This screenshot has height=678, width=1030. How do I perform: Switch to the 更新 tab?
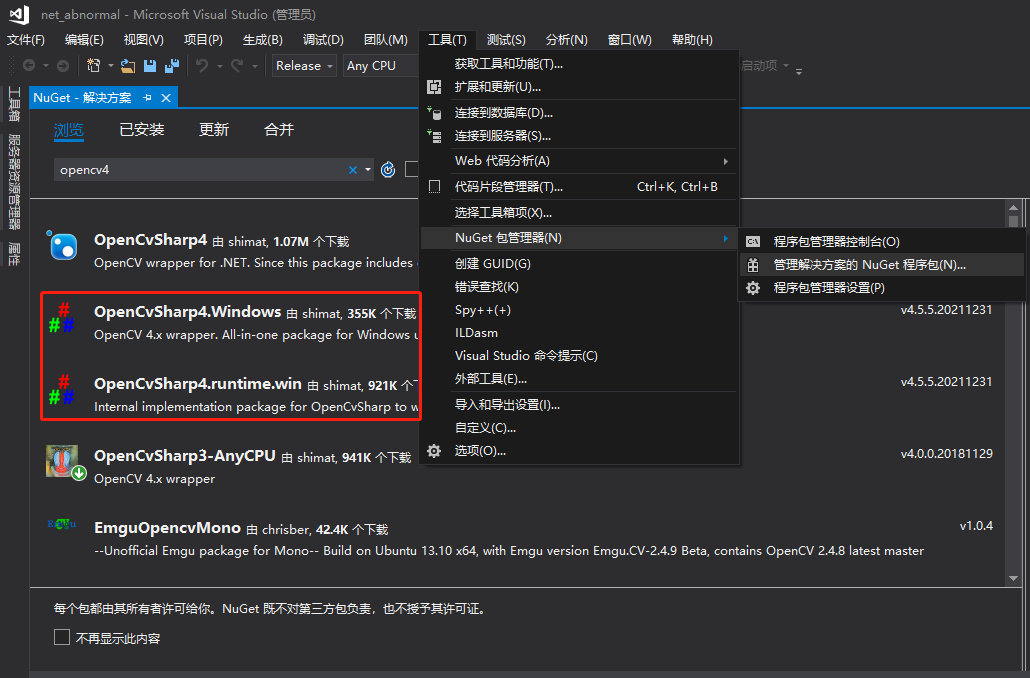coord(214,129)
